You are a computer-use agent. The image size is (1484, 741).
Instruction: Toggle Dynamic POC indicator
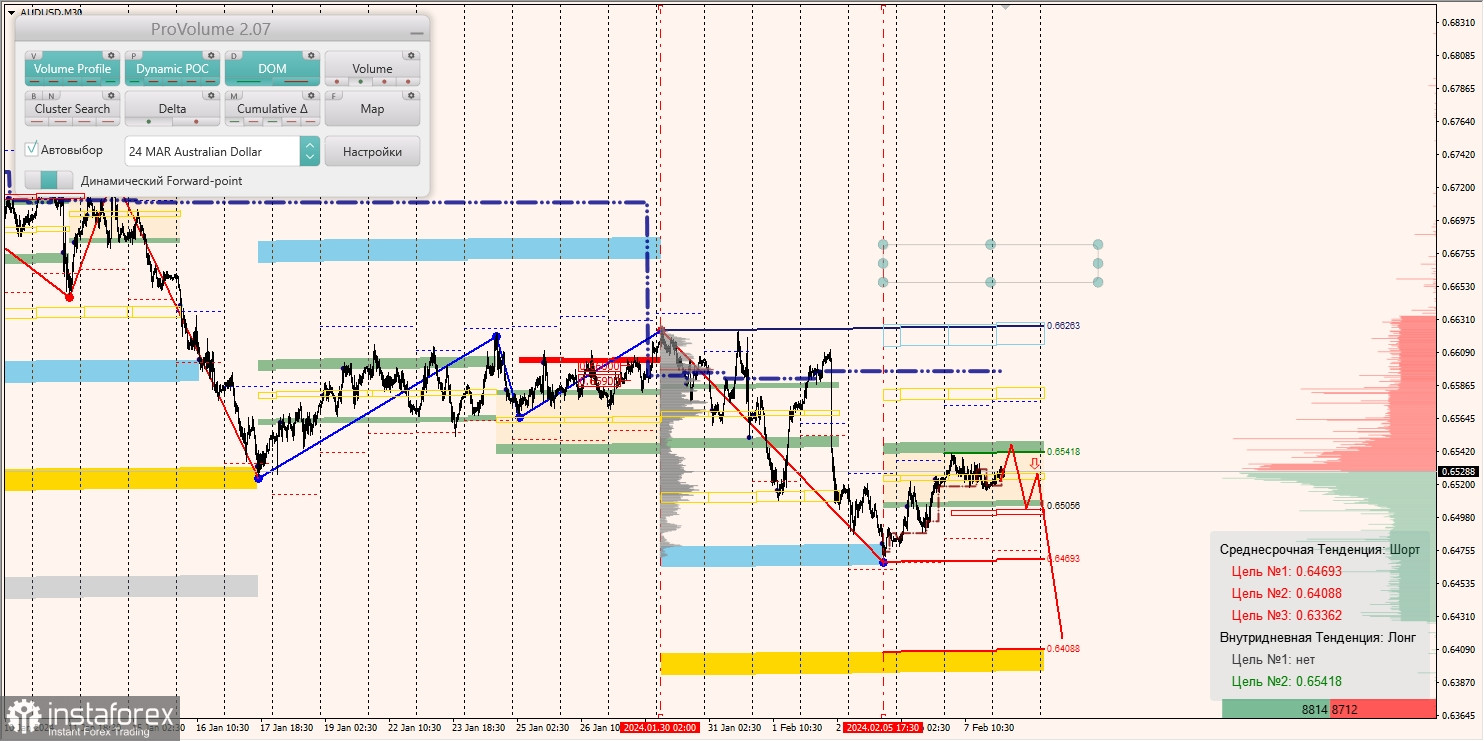(x=172, y=68)
